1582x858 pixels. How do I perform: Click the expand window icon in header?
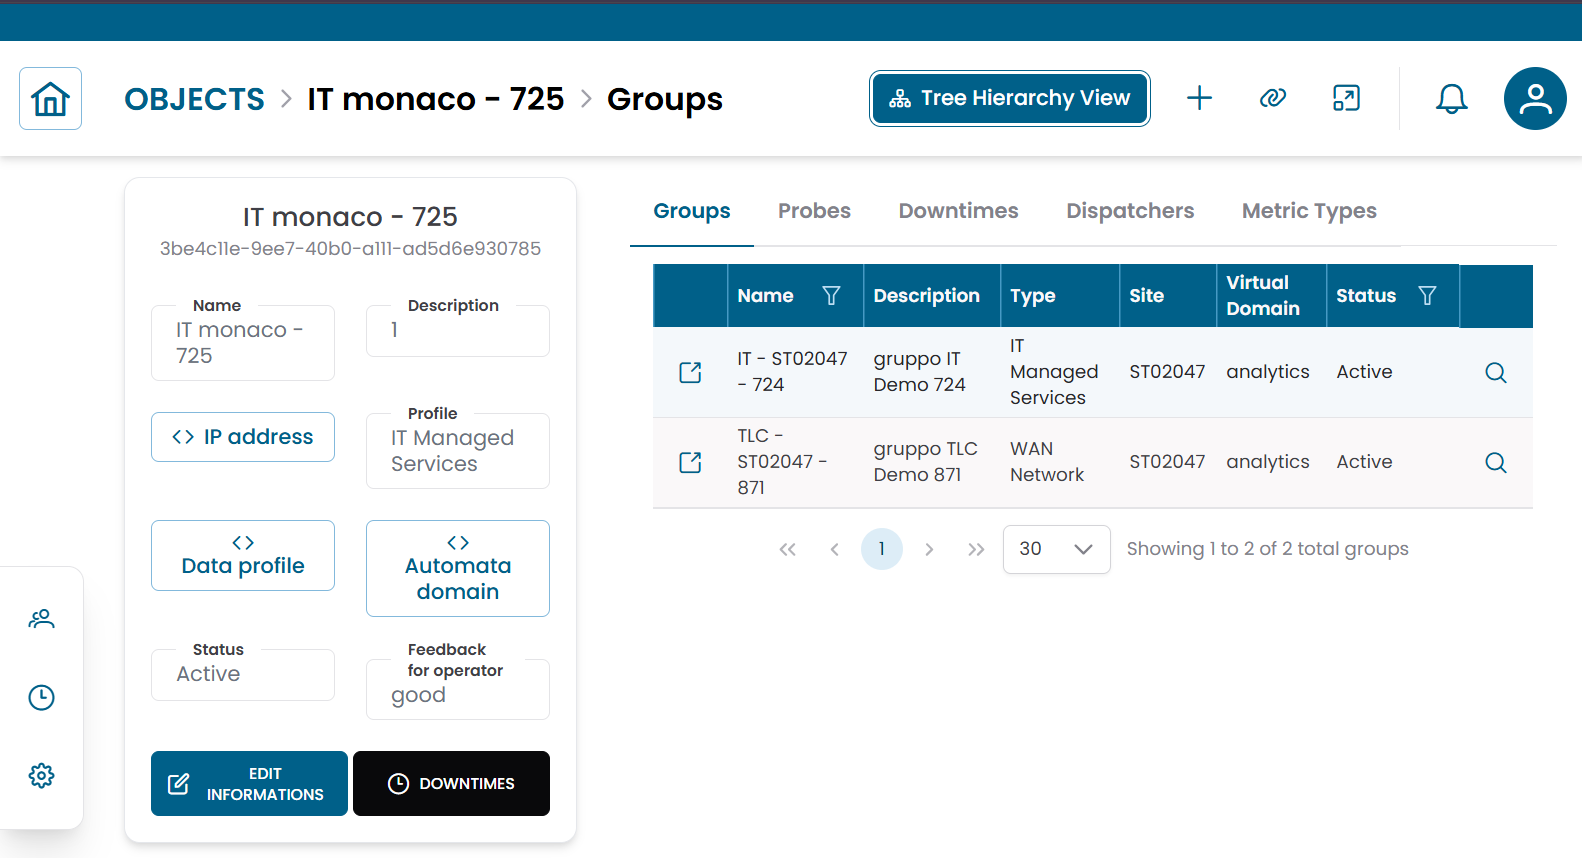coord(1346,98)
